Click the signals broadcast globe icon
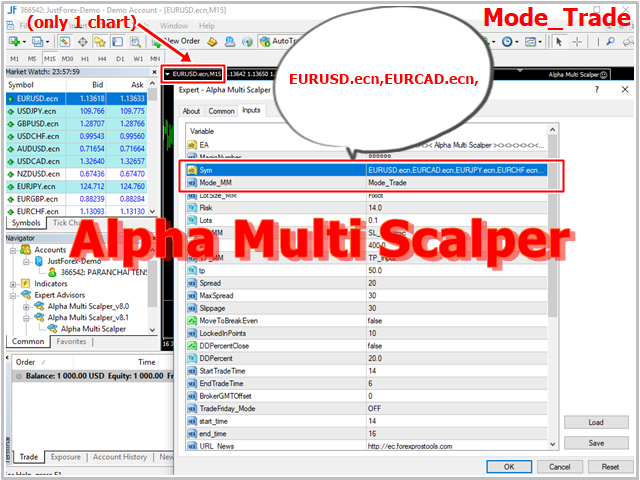Viewport: 640px width, 480px height. 247,41
